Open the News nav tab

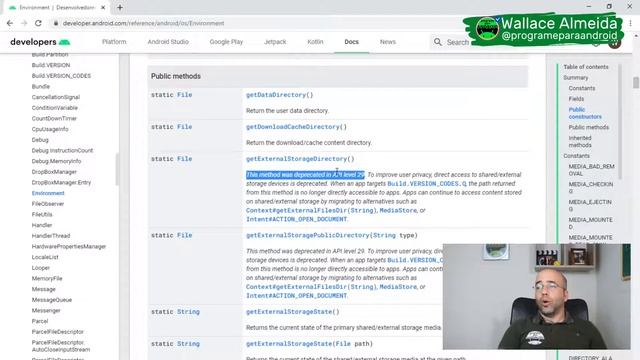click(x=388, y=42)
